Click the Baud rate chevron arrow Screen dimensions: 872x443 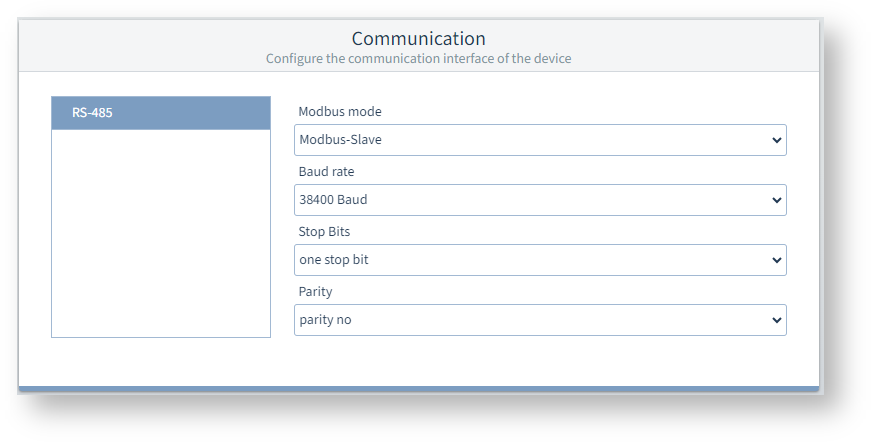[777, 200]
